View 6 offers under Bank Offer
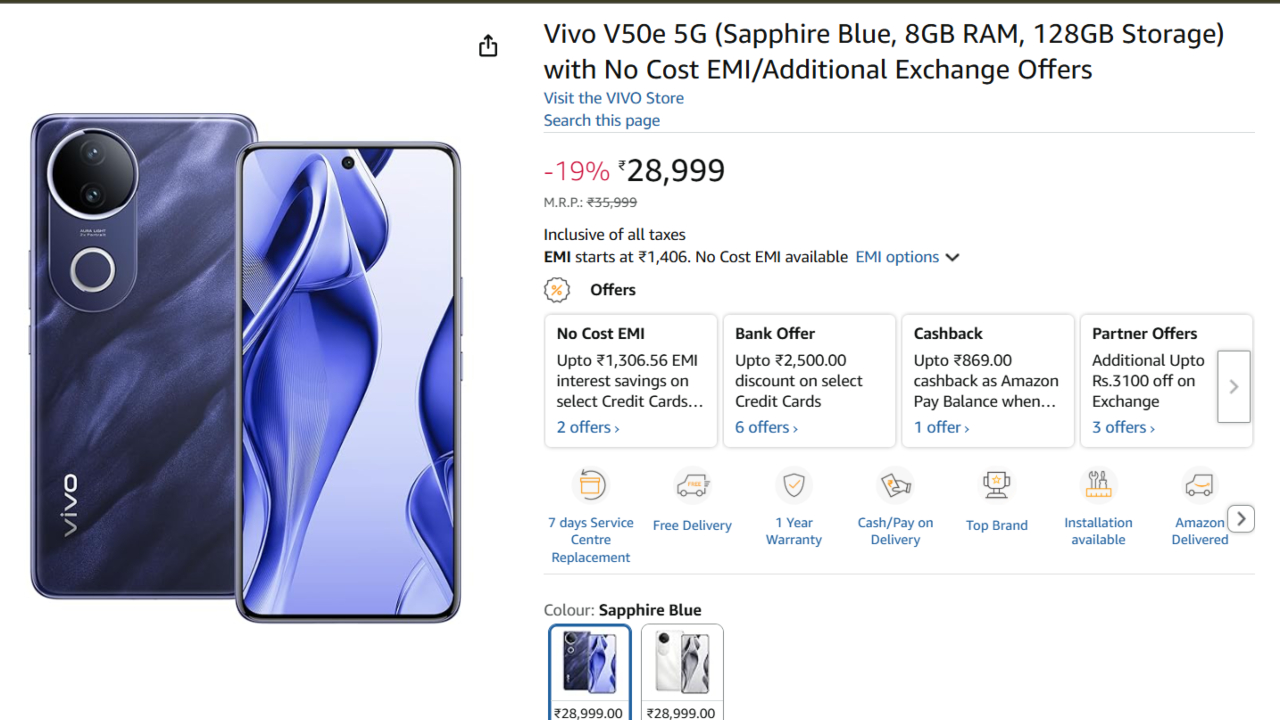The image size is (1280, 720). [766, 428]
